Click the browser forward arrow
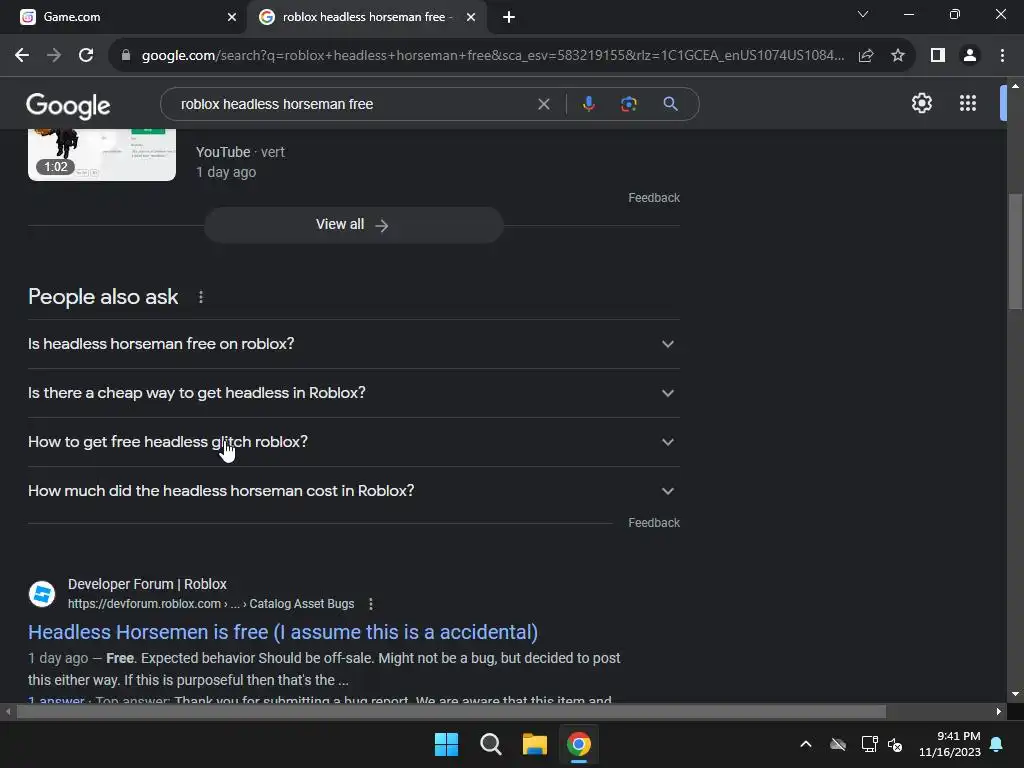The image size is (1024, 768). coord(54,56)
